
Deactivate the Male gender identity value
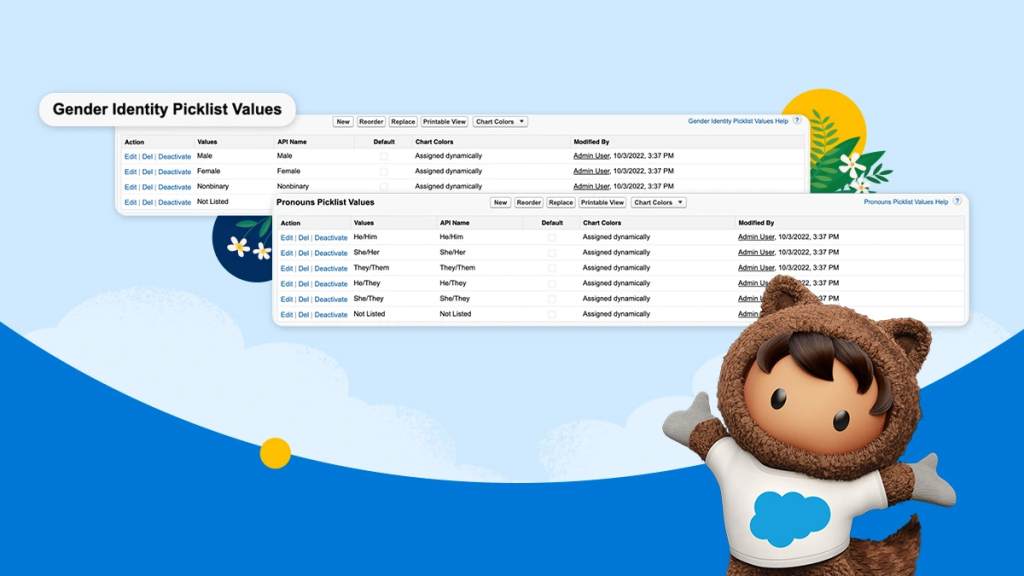174,157
